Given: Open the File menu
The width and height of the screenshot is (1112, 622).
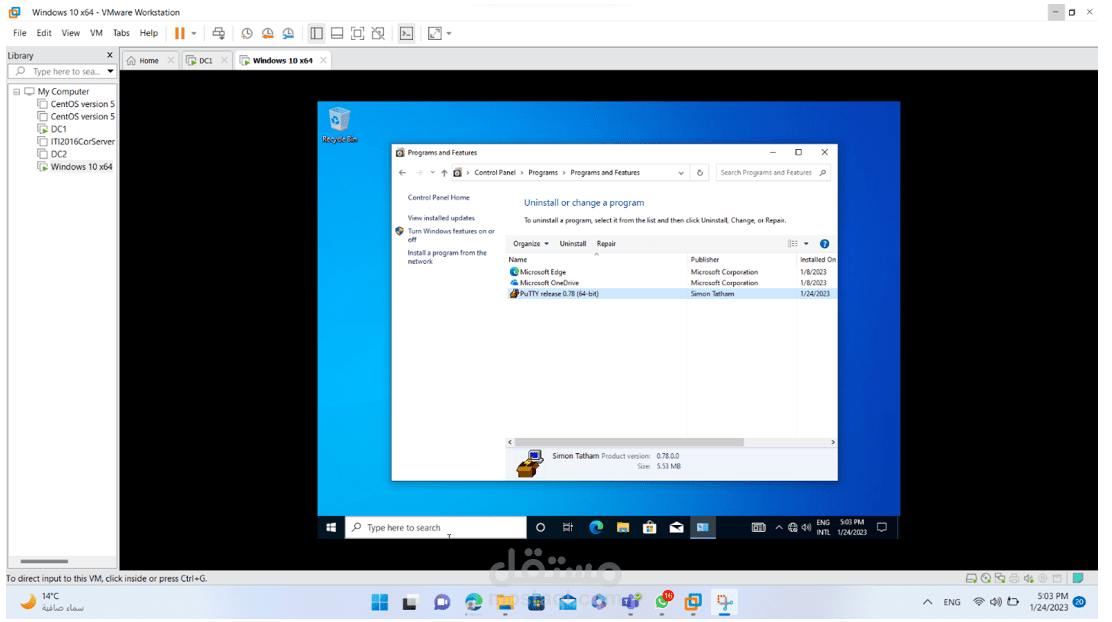Looking at the screenshot, I should pos(20,33).
